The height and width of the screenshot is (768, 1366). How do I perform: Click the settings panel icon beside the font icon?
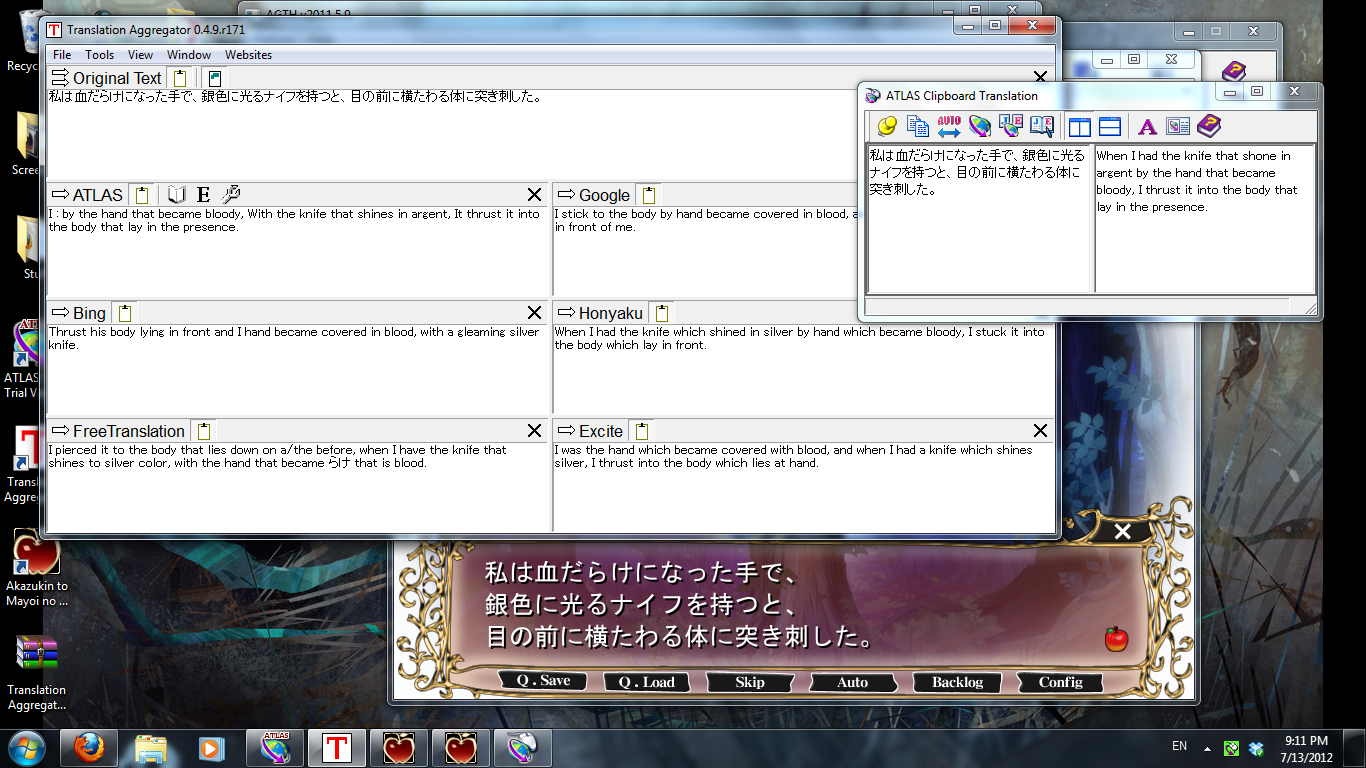(1178, 126)
